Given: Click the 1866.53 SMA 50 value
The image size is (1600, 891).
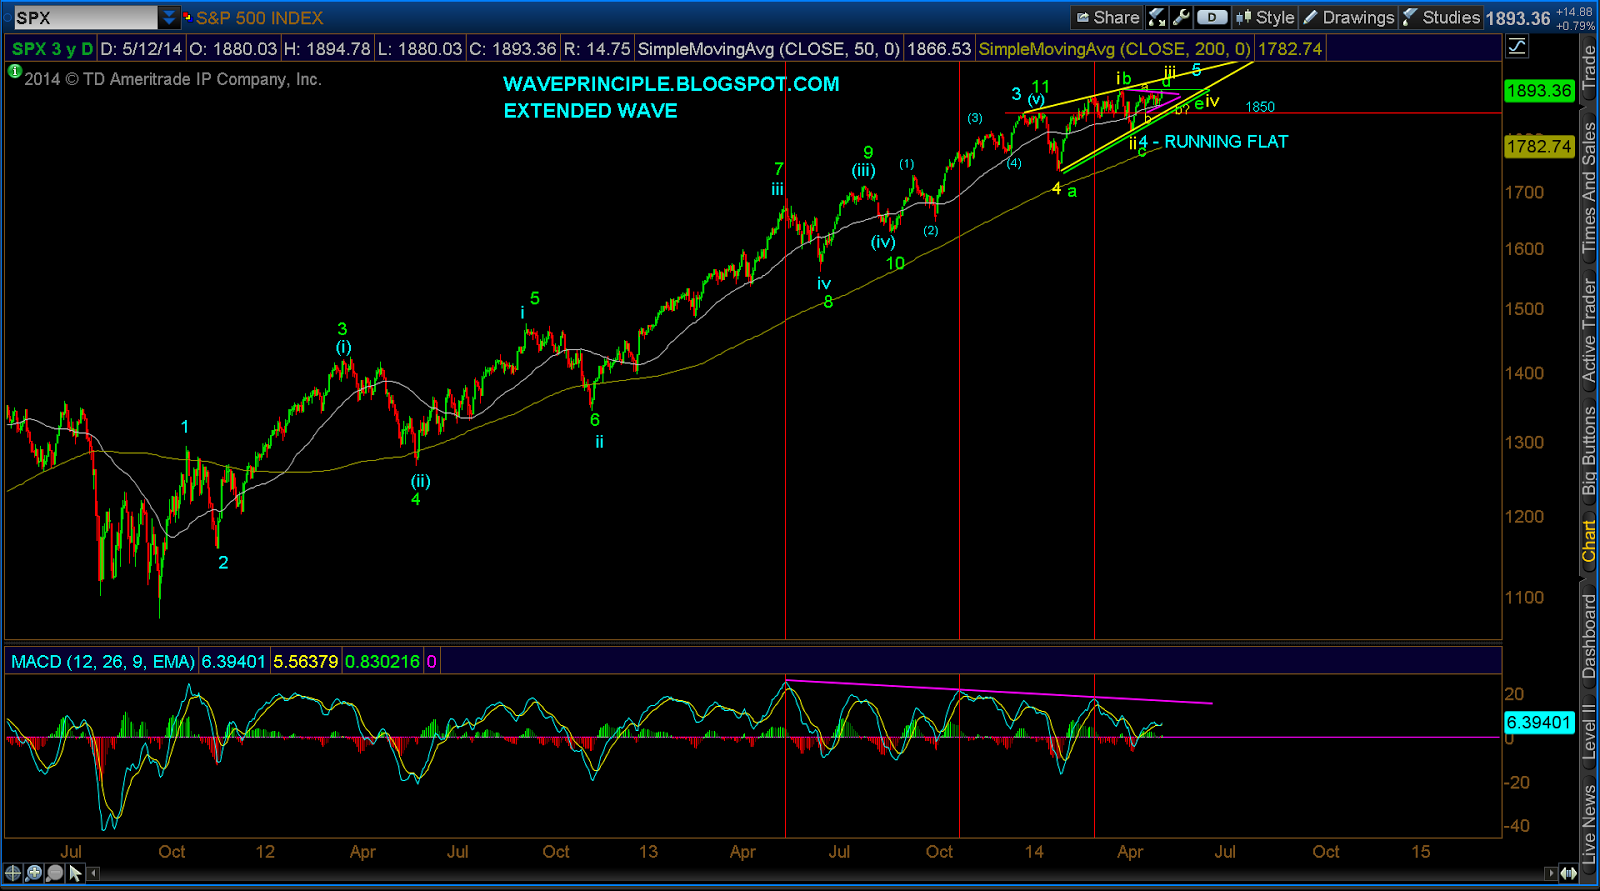Looking at the screenshot, I should [939, 48].
